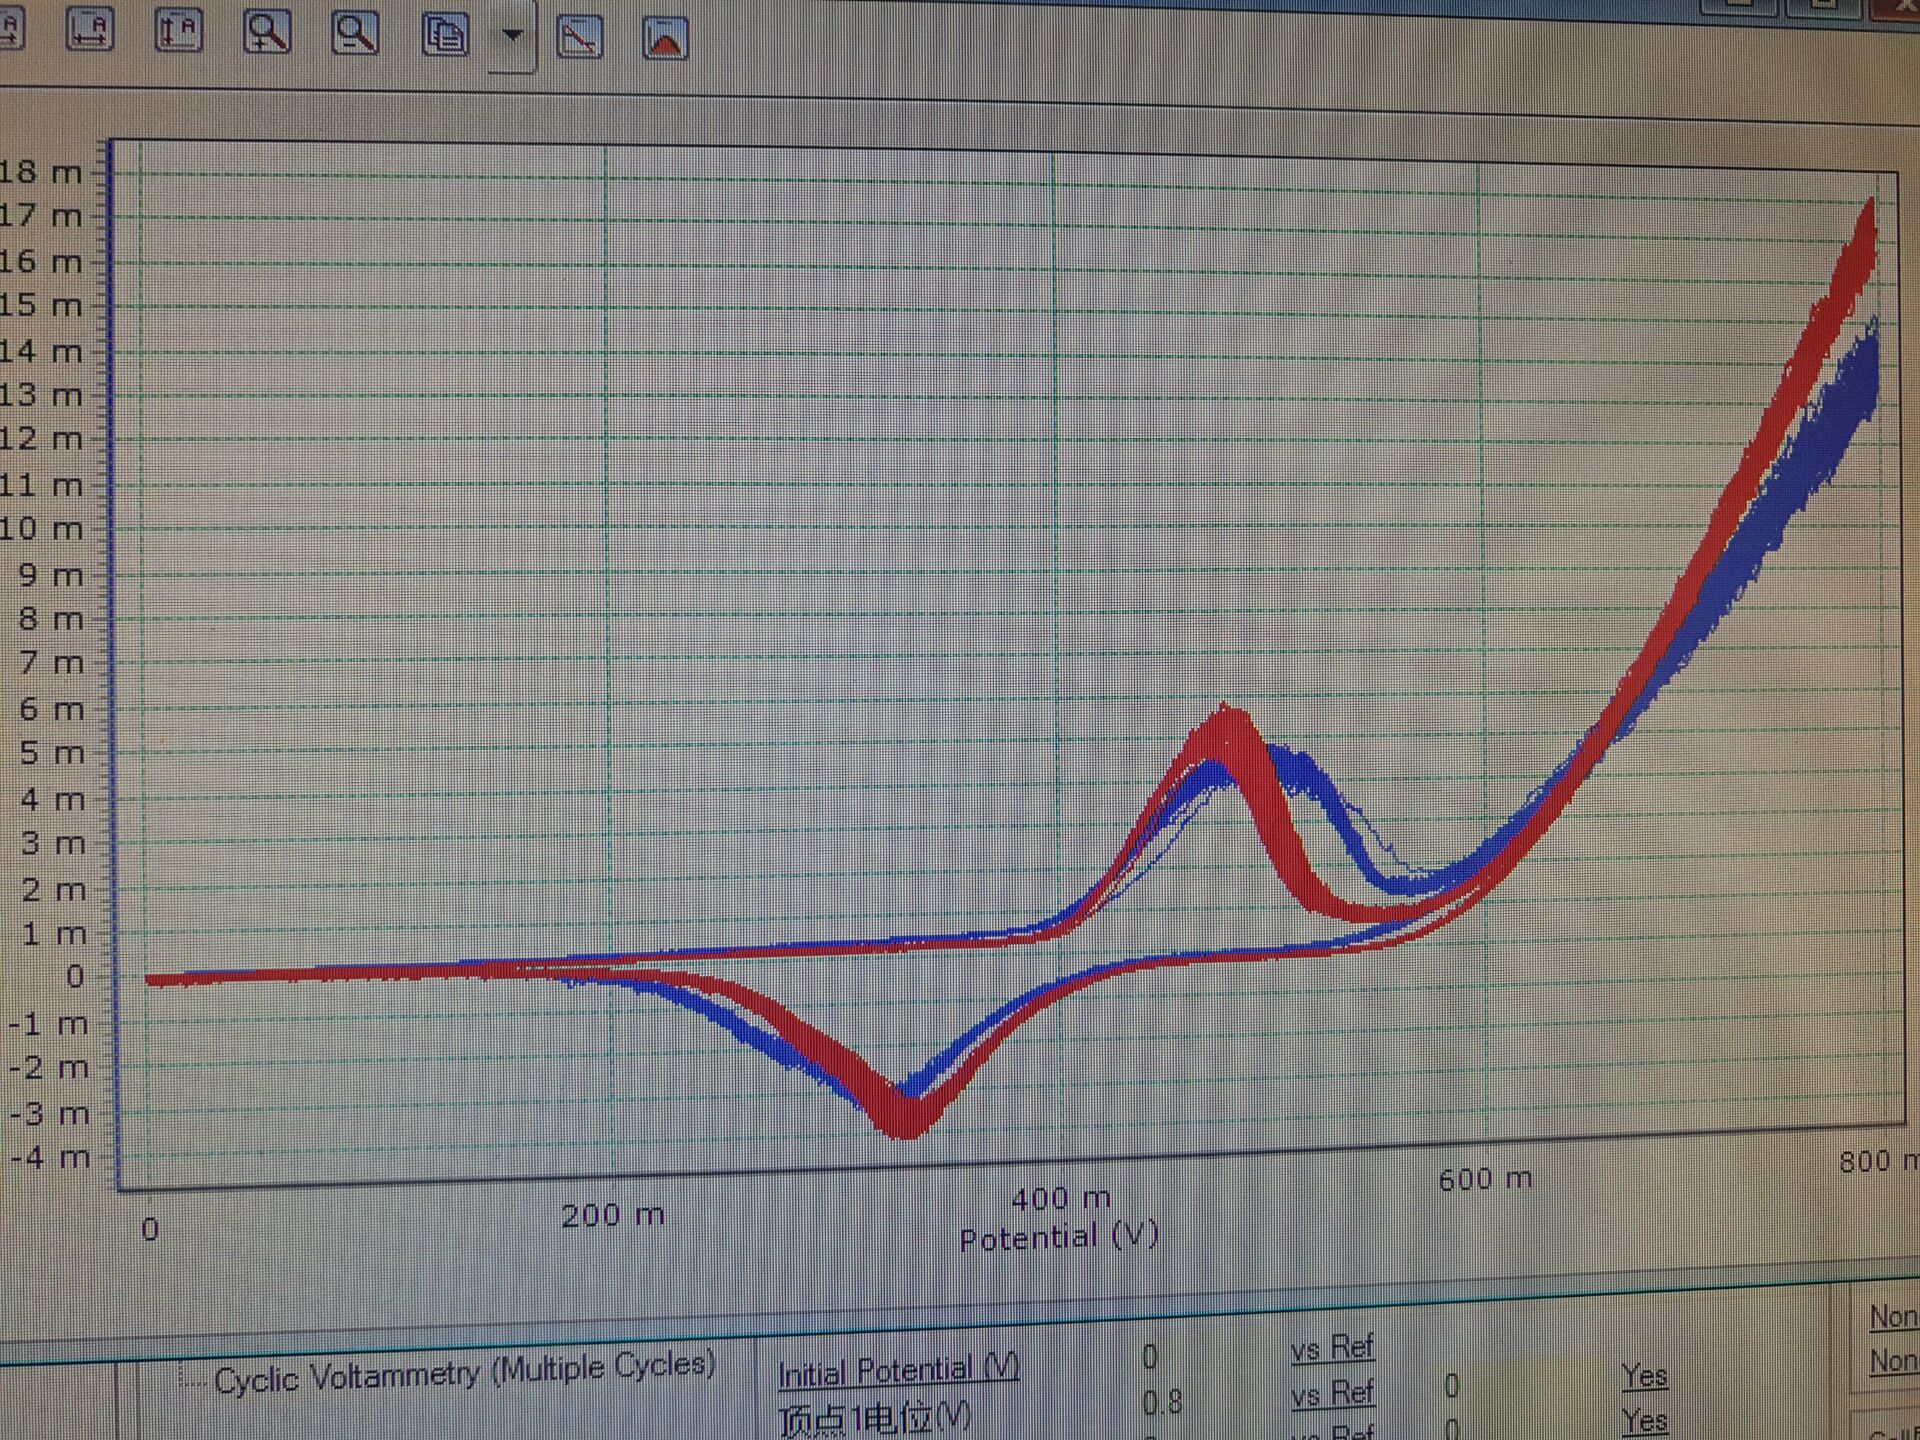Click vs Ref in Initial Potential row
This screenshot has height=1440, width=1920.
click(1332, 1349)
